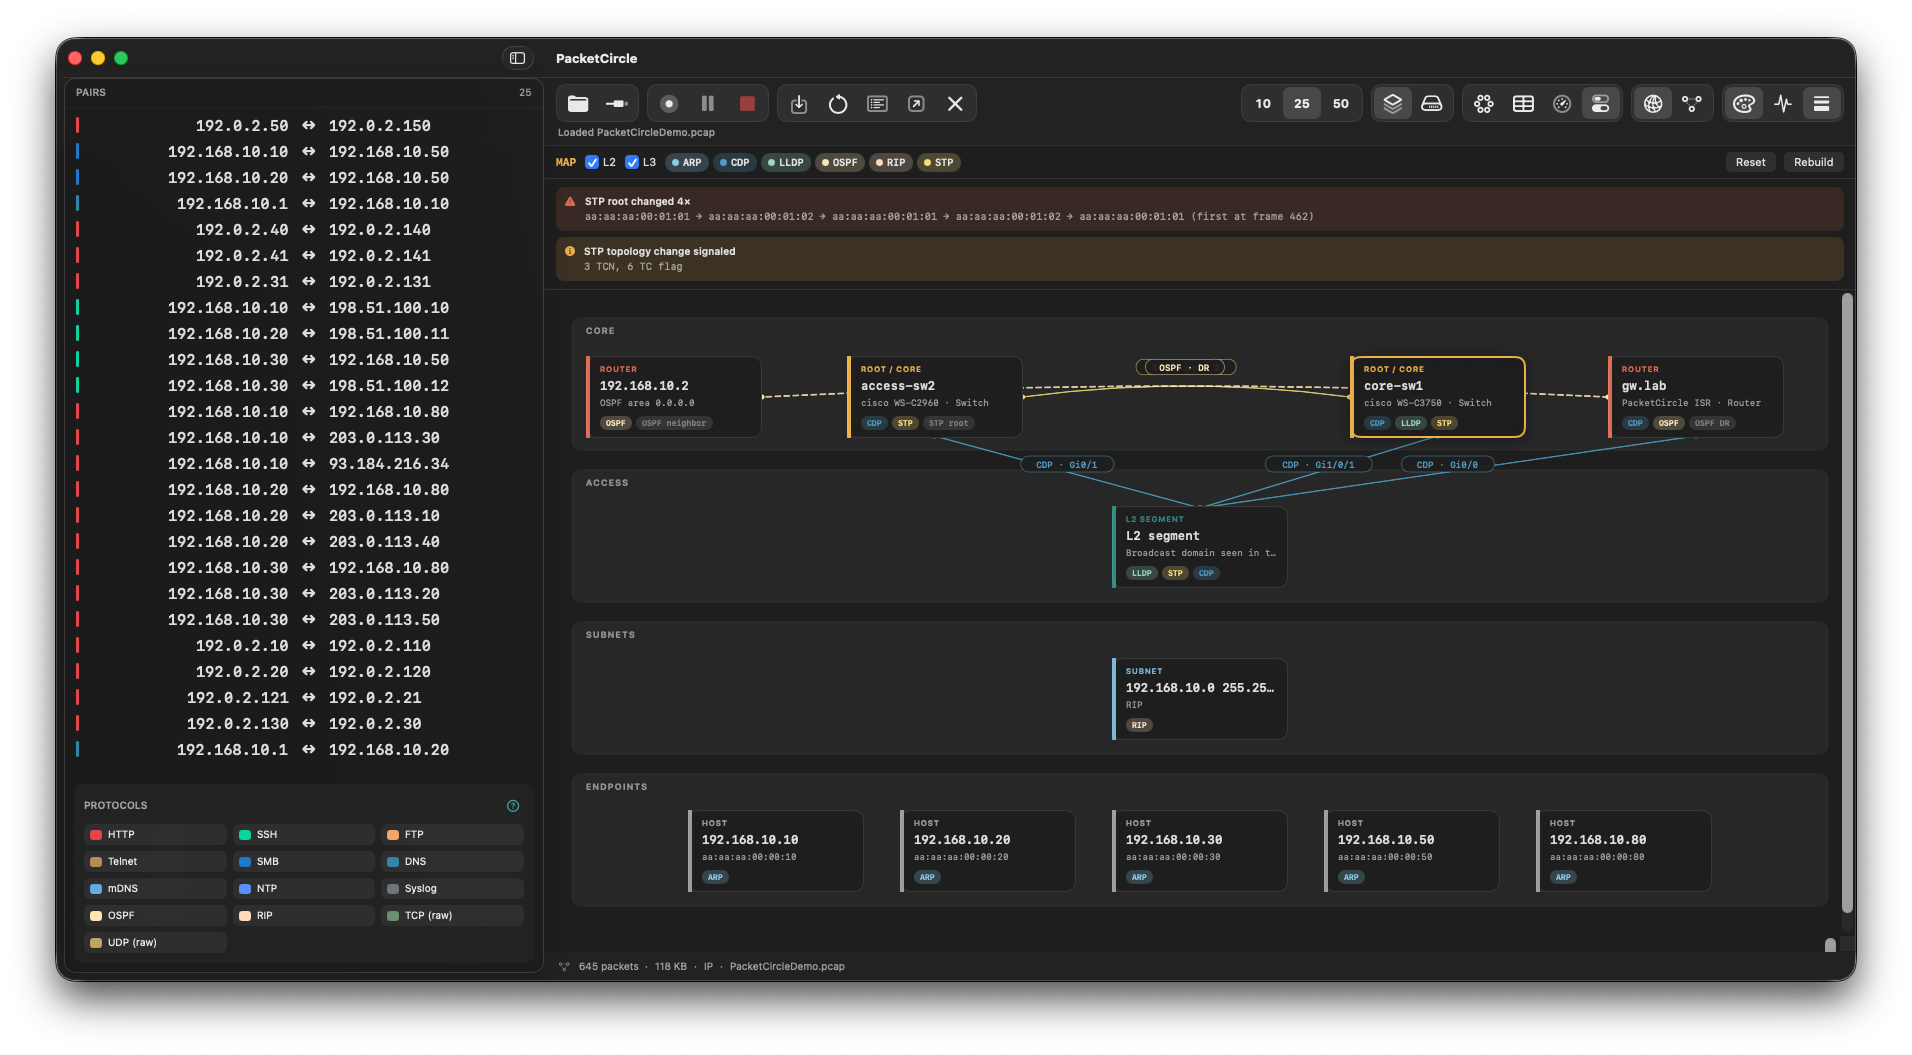This screenshot has height=1055, width=1912.
Task: Click the hard drive icon in toolbar
Action: coord(1432,104)
